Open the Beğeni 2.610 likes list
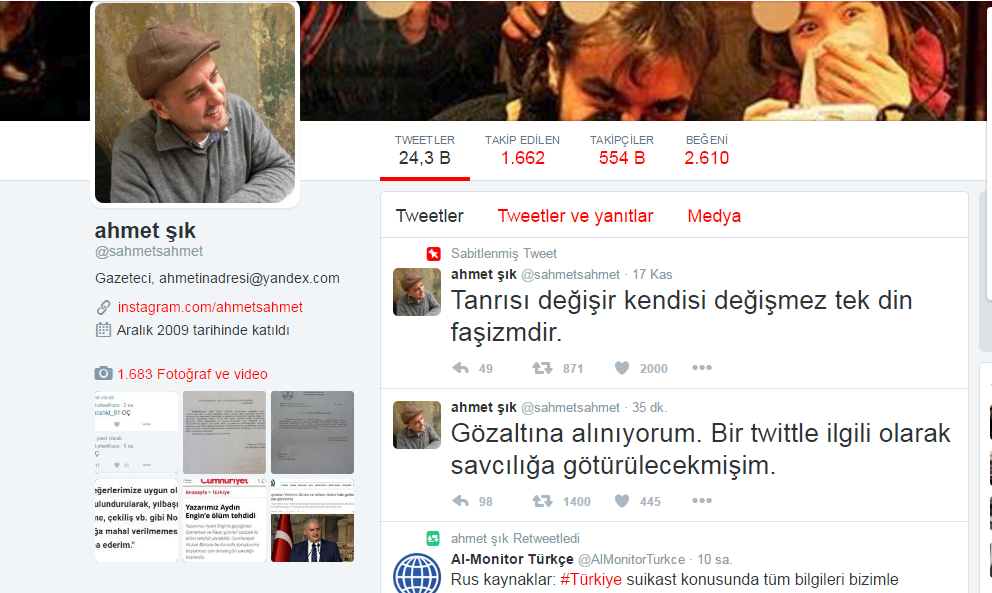Screen dimensions: 992x593 [x=706, y=150]
